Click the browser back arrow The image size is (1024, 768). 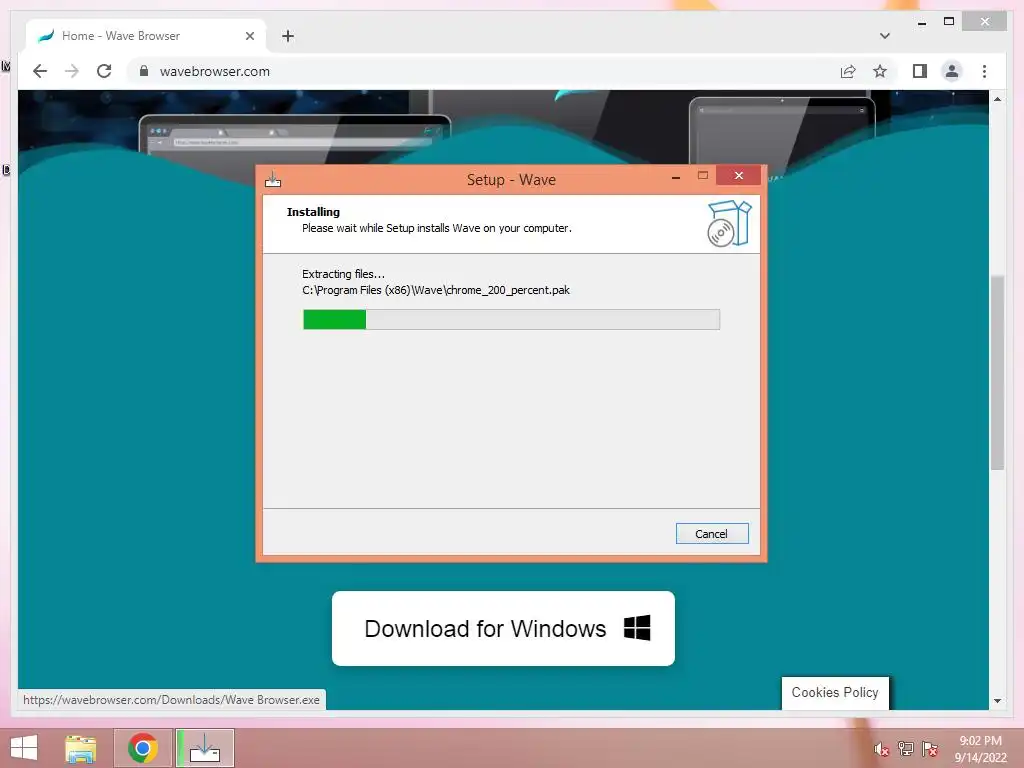(x=40, y=71)
